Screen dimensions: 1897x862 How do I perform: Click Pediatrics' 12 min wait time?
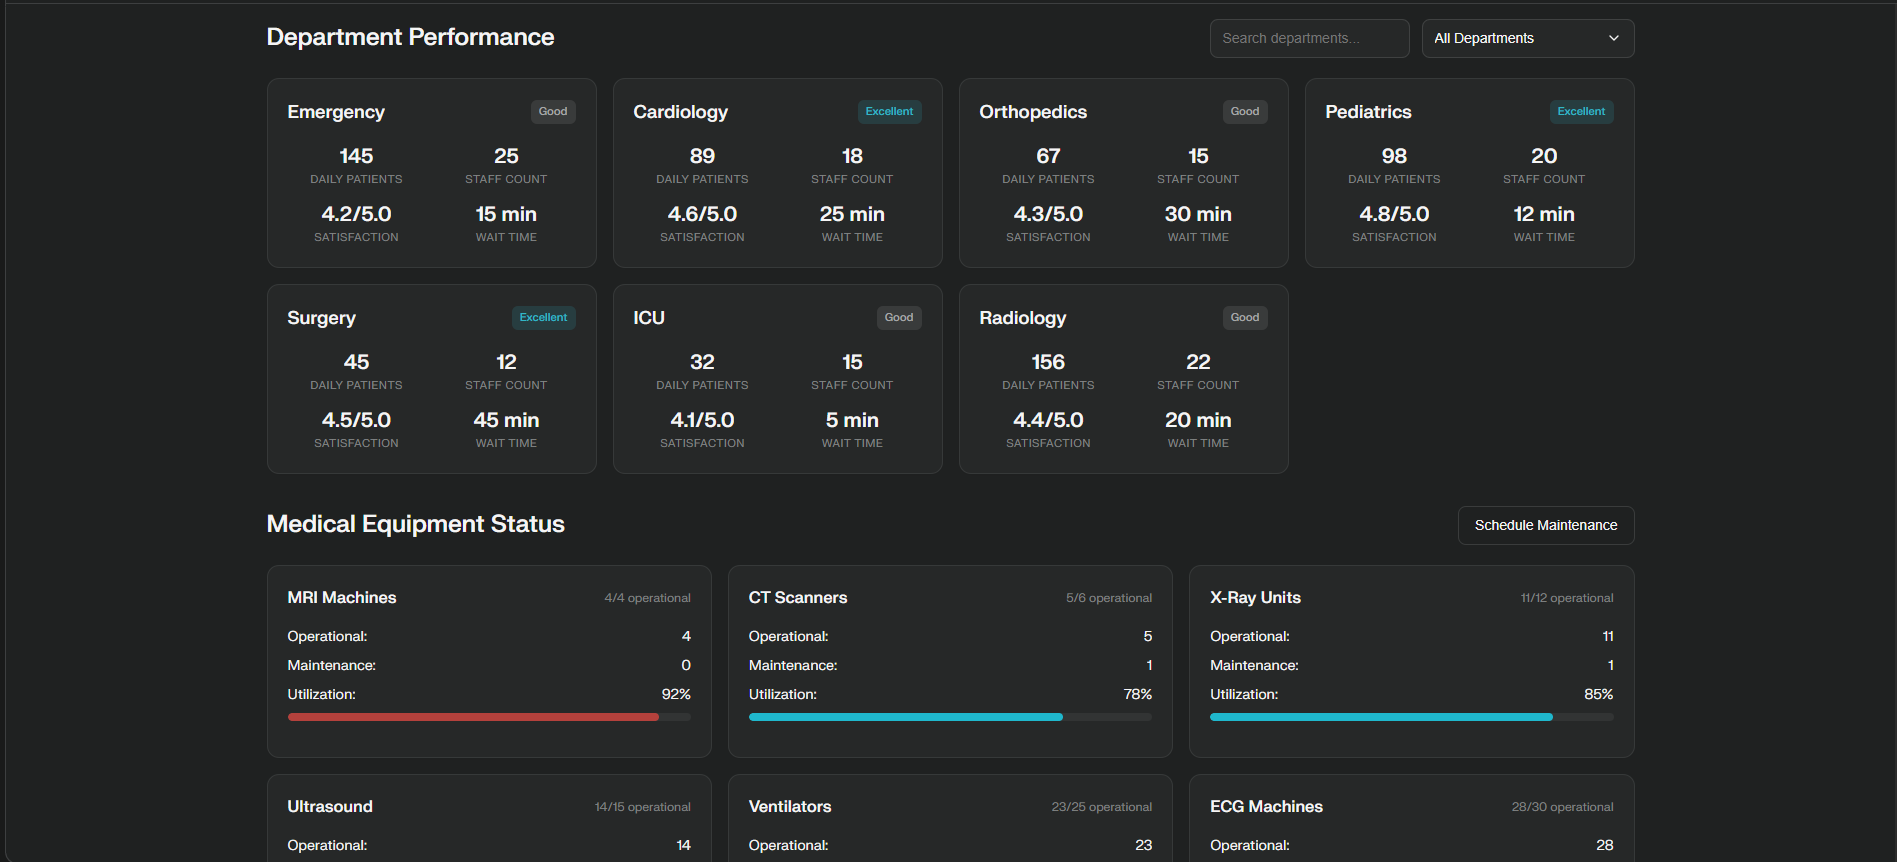[x=1544, y=214]
